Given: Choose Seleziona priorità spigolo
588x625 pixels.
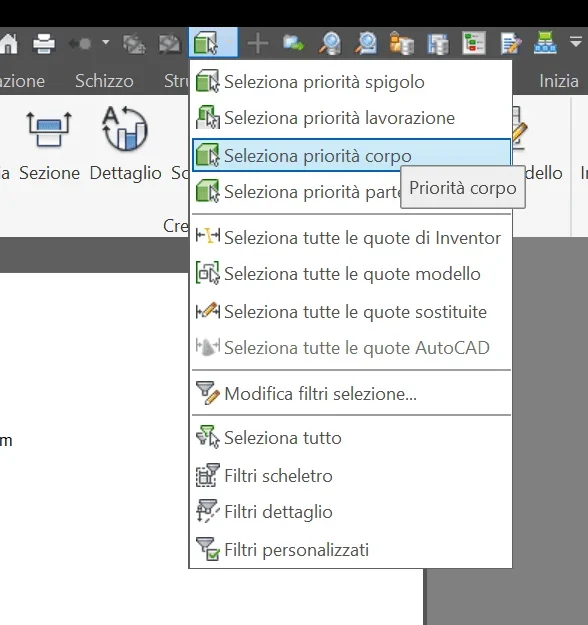Looking at the screenshot, I should pyautogui.click(x=351, y=82).
